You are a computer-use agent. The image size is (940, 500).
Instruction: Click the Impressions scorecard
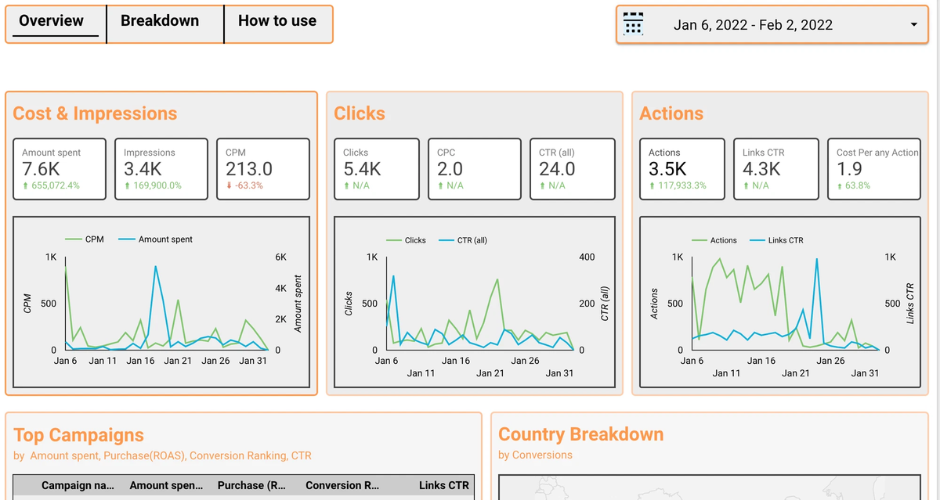[161, 169]
